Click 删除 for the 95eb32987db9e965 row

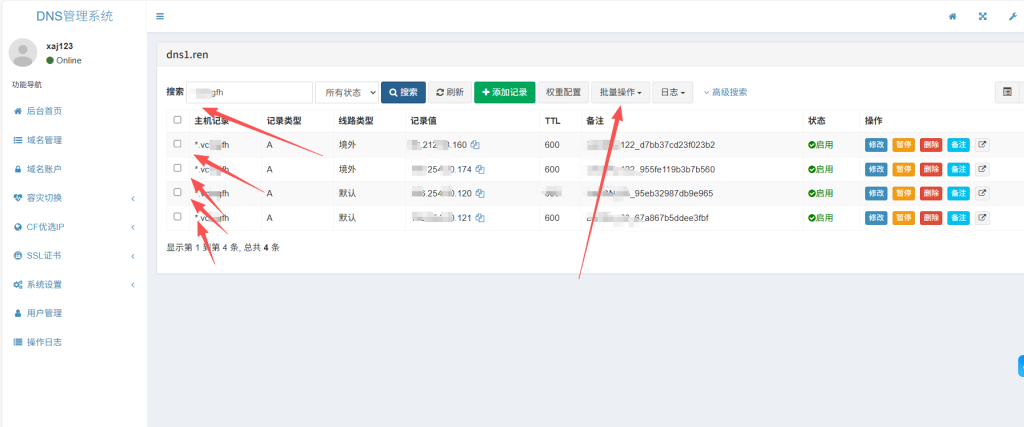point(931,193)
